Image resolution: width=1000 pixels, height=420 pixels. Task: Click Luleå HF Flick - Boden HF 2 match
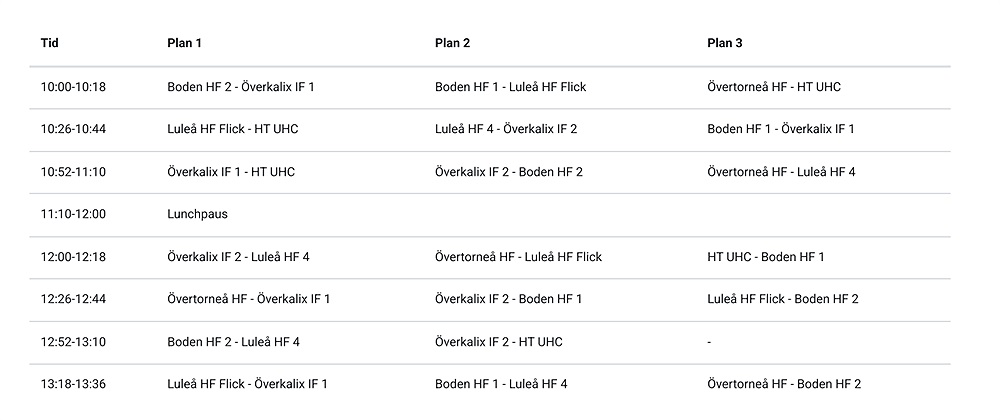point(782,299)
